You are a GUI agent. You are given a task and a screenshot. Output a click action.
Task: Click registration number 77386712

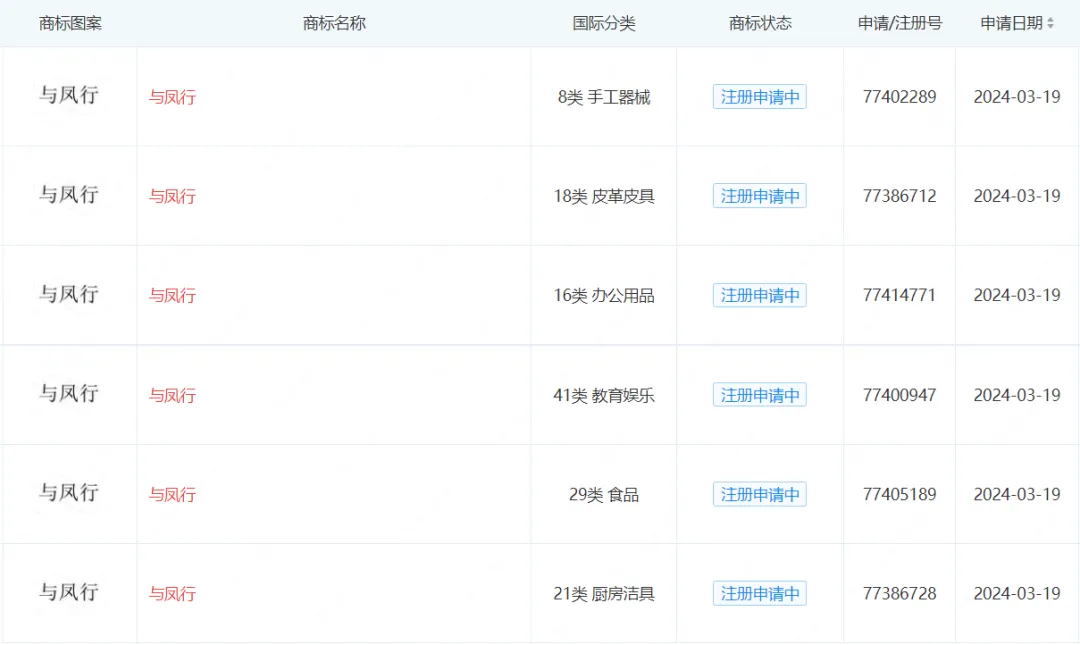click(900, 196)
